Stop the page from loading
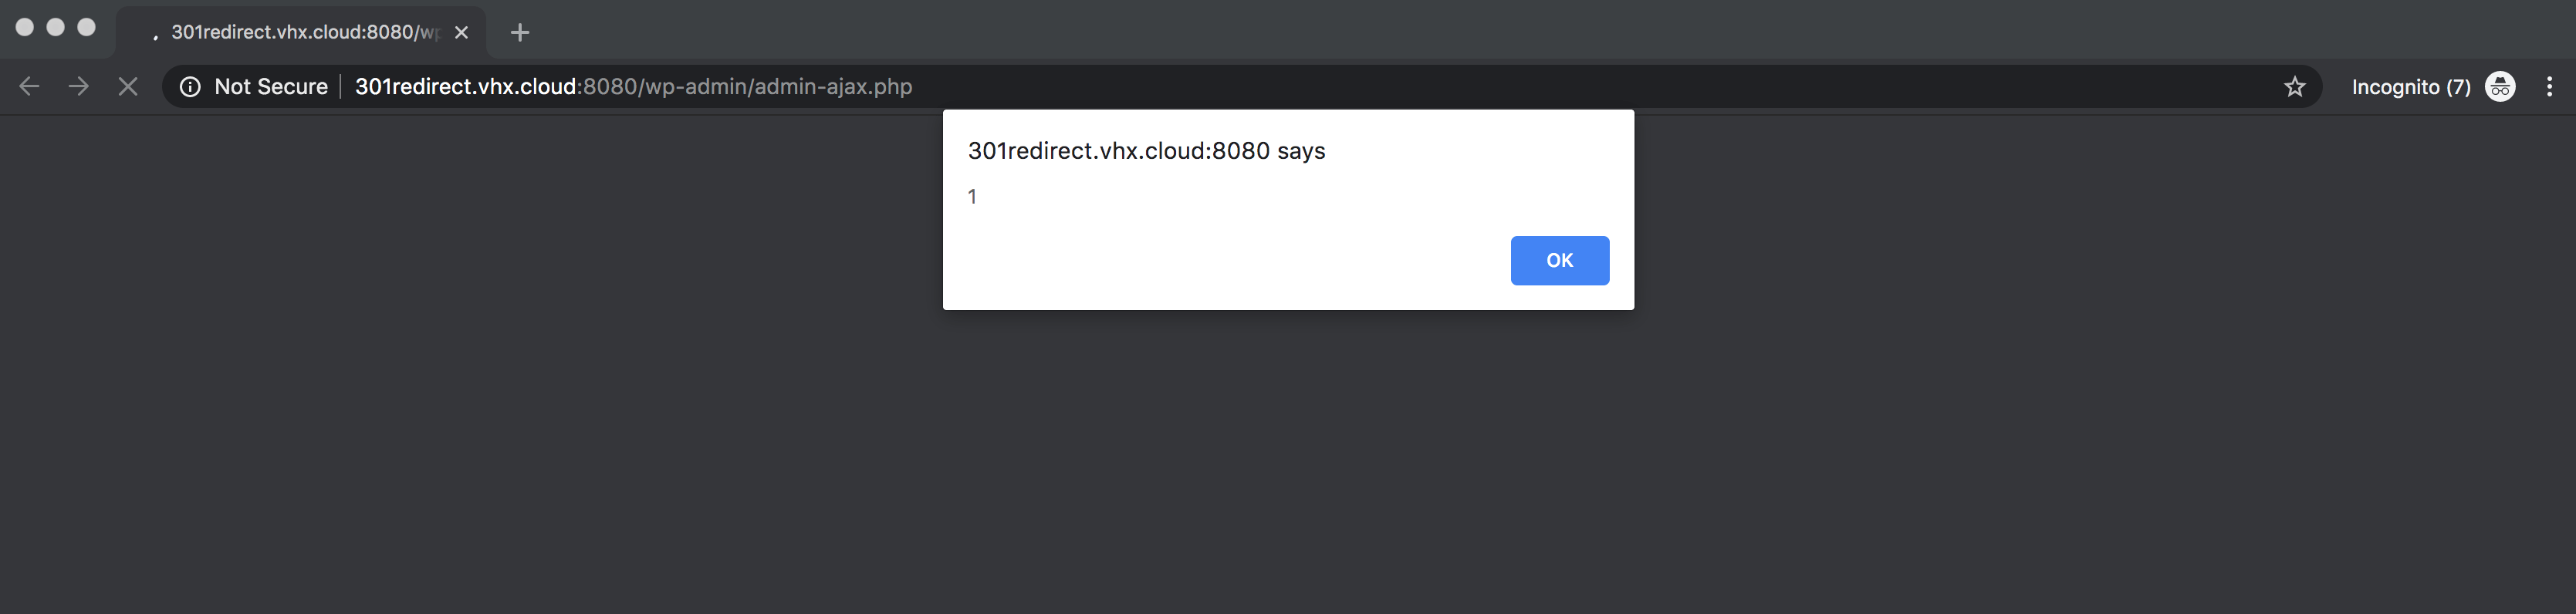The height and width of the screenshot is (614, 2576). tap(128, 87)
